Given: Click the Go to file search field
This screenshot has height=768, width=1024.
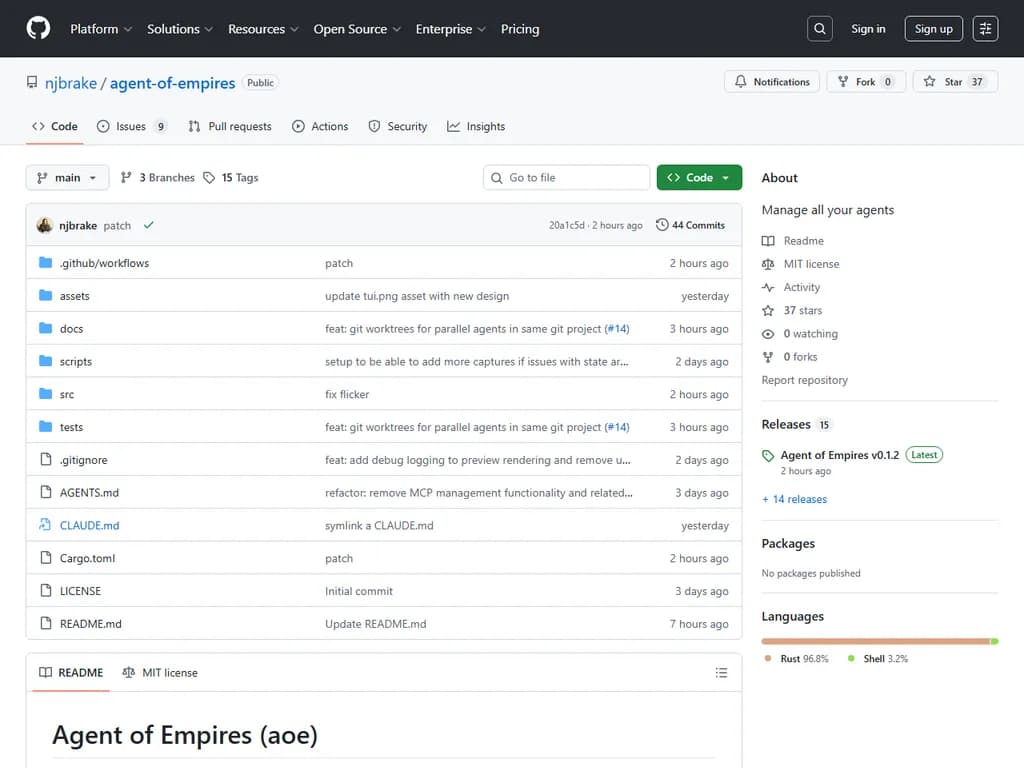Looking at the screenshot, I should point(566,177).
